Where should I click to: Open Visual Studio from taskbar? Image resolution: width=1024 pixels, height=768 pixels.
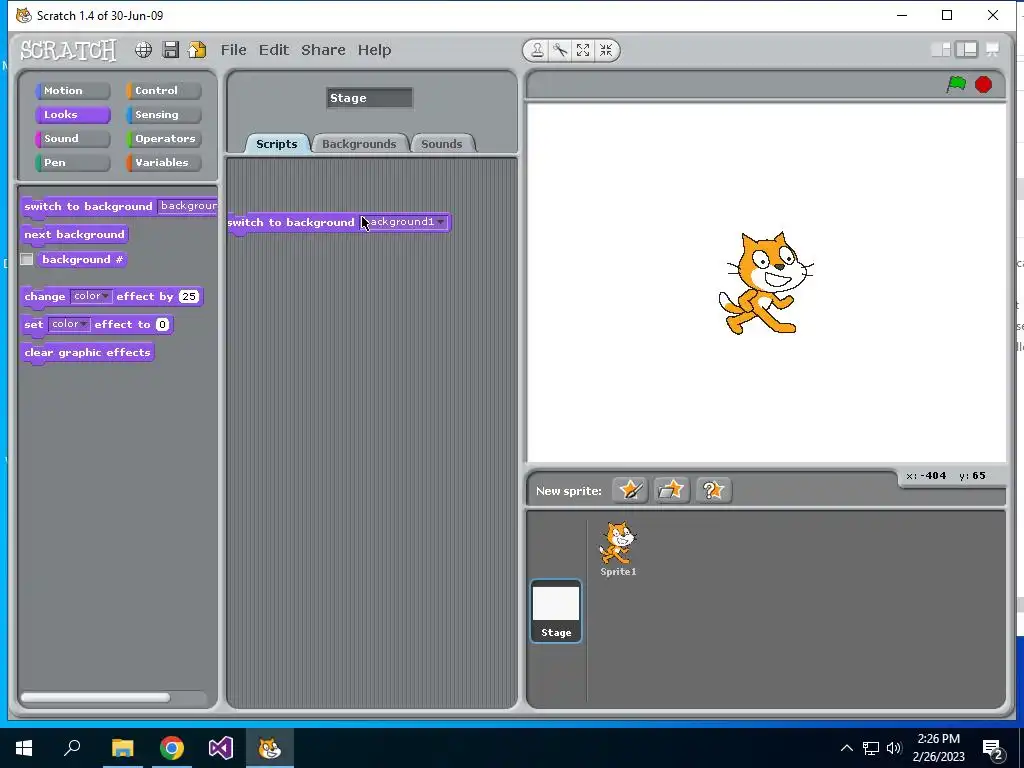pos(221,748)
